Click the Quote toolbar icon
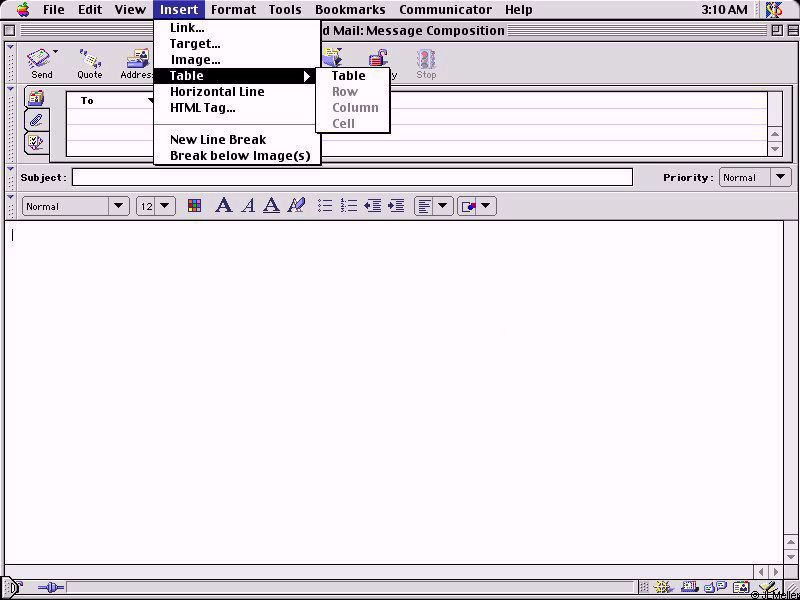The image size is (800, 600). tap(90, 59)
